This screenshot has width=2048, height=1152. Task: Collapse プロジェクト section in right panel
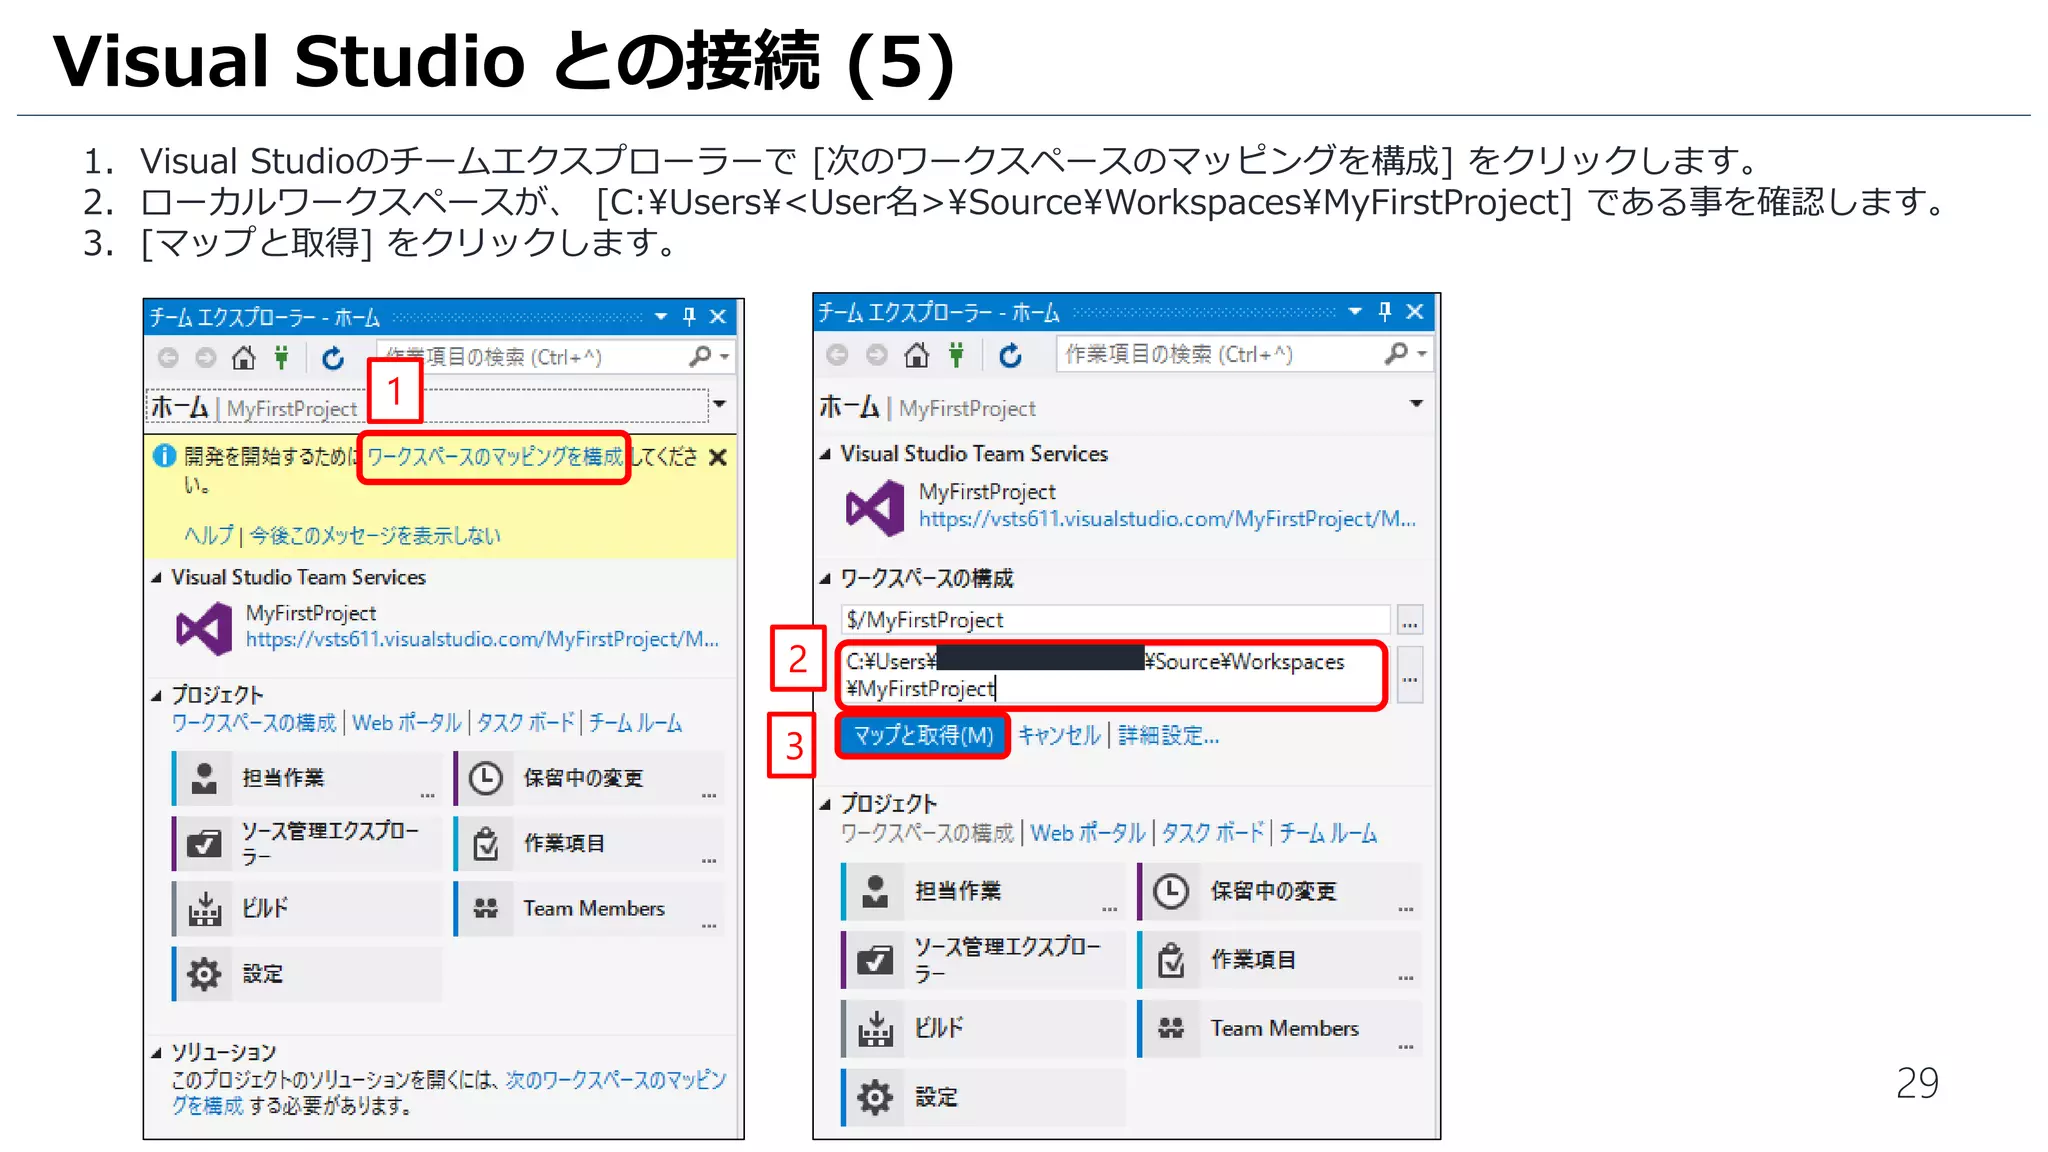click(x=825, y=804)
